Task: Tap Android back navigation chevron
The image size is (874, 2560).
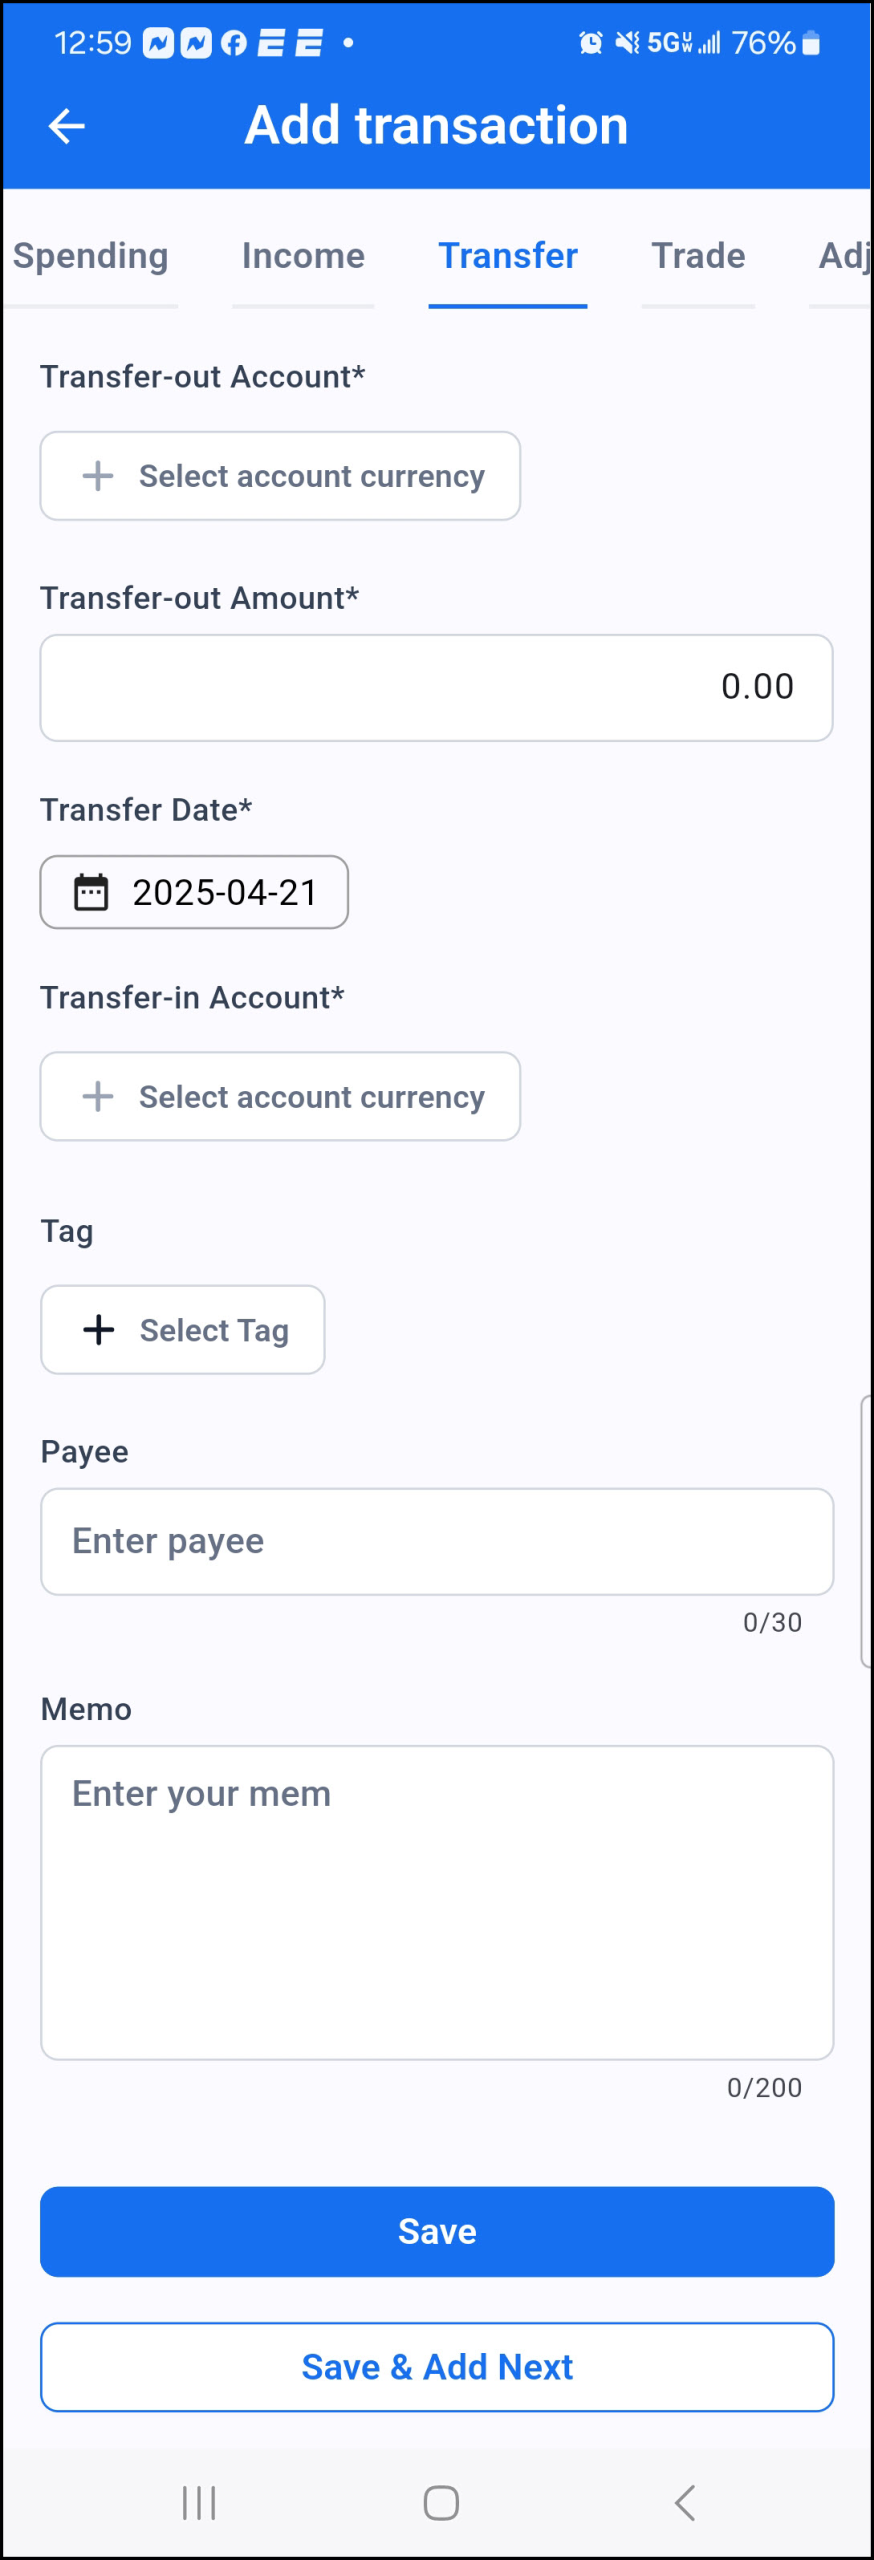Action: 685,2503
